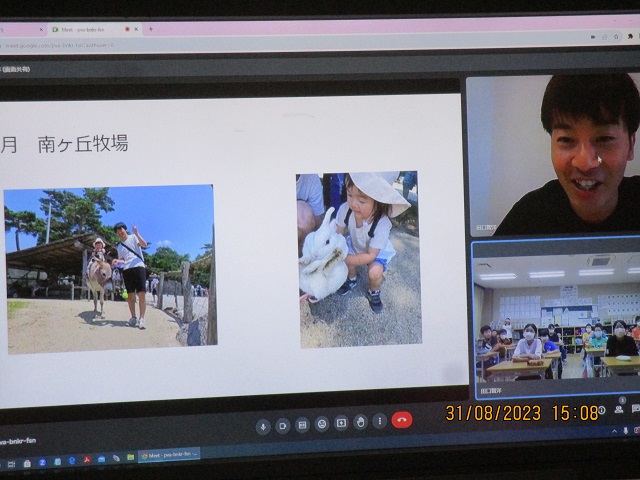This screenshot has width=640, height=480.
Task: Click red leave call button
Action: (402, 420)
